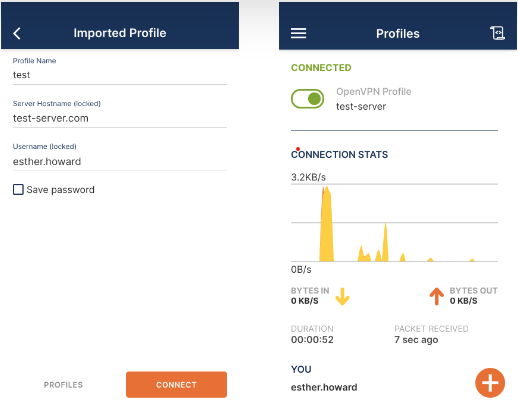The width and height of the screenshot is (518, 408).
Task: Click the CONNECTED status label
Action: [x=321, y=68]
